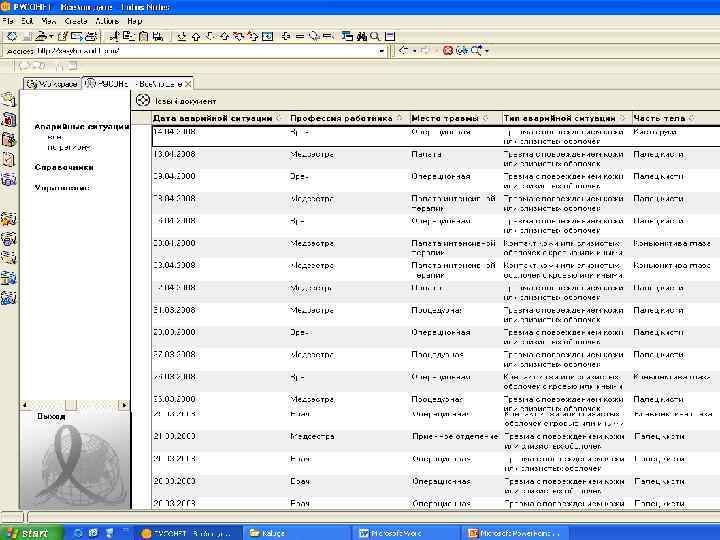Select the 13.04.2008 Медсестра Палата row
The width and height of the screenshot is (720, 540).
(x=436, y=158)
